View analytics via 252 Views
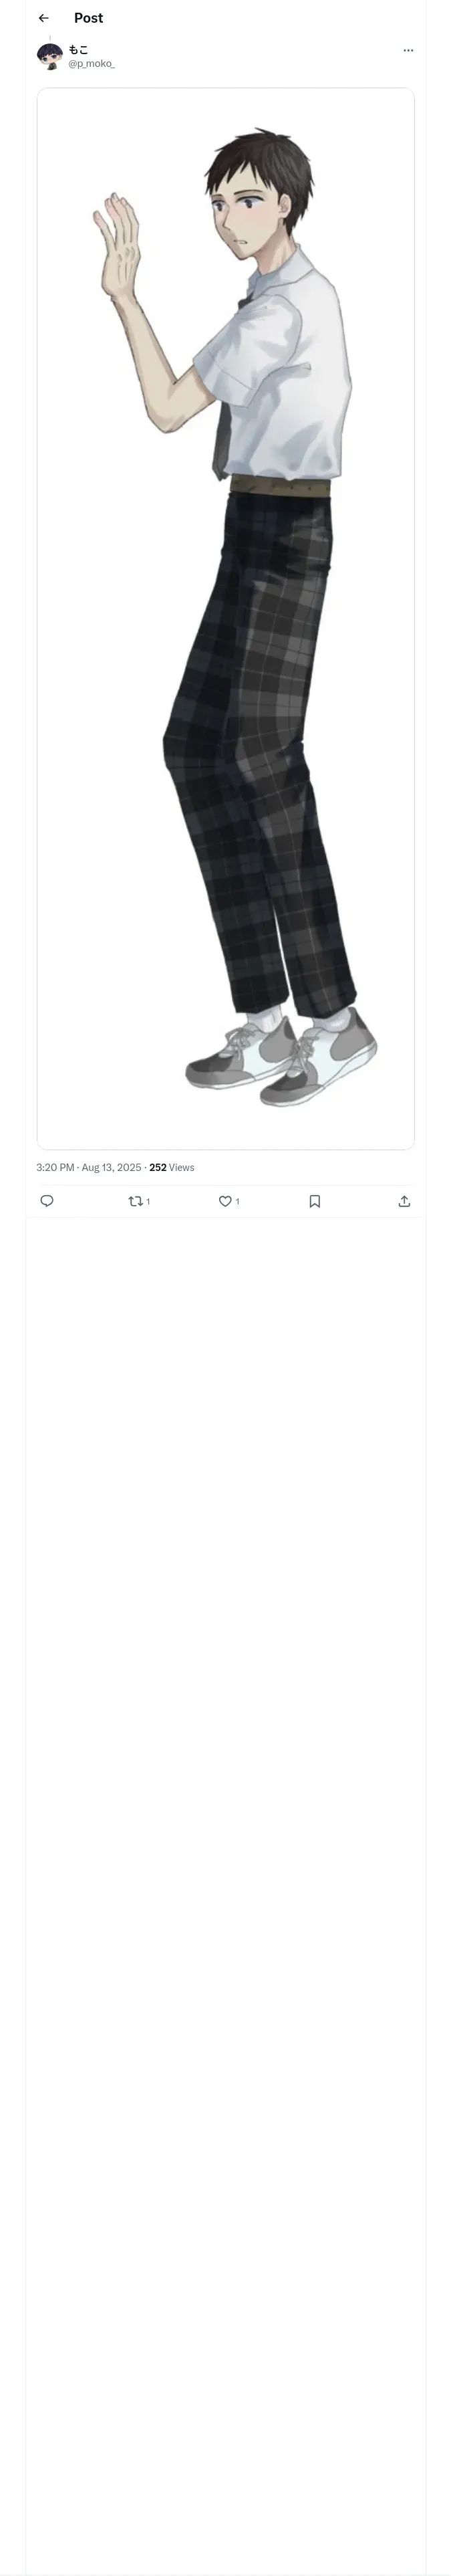 point(172,1167)
